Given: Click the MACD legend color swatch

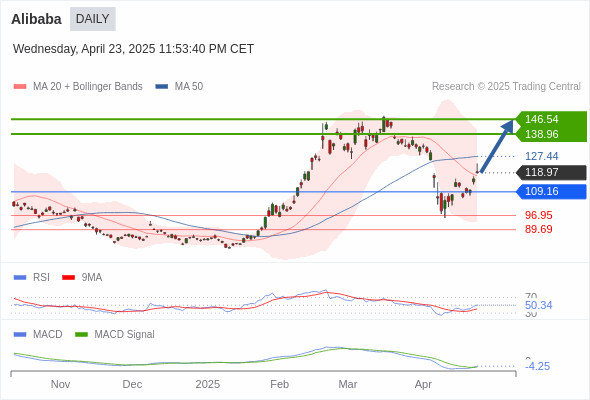Looking at the screenshot, I should click(20, 335).
